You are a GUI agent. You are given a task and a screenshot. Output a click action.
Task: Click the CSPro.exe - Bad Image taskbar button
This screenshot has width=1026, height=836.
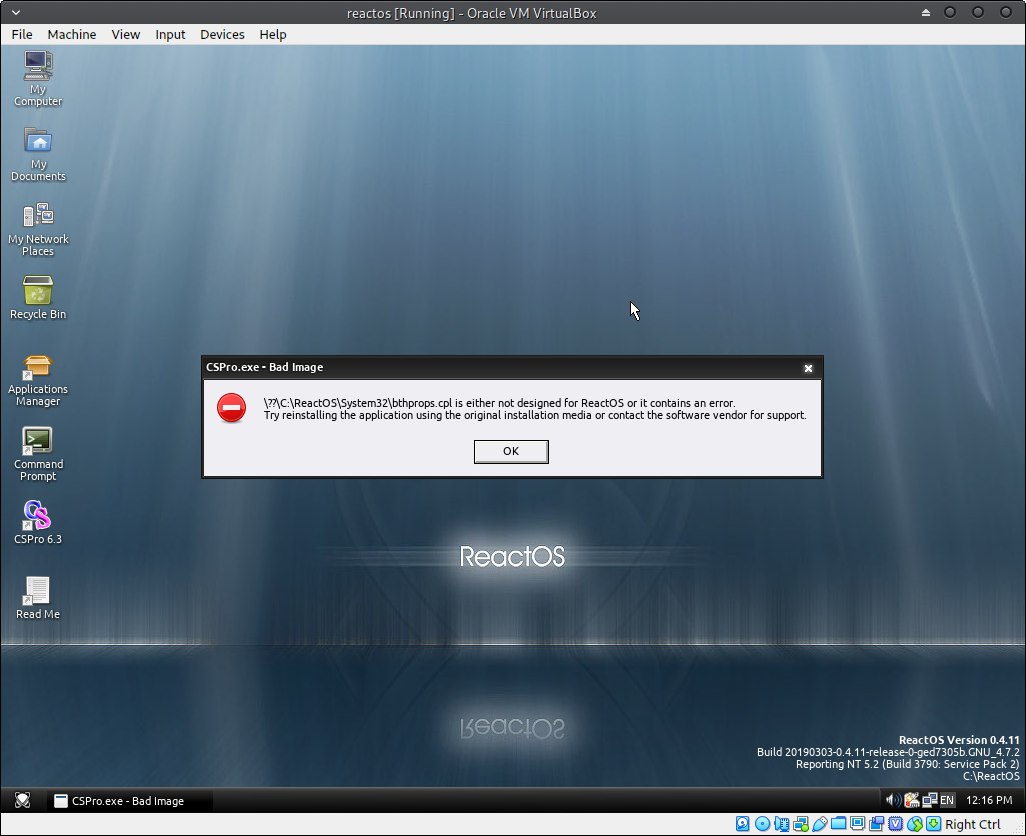129,801
